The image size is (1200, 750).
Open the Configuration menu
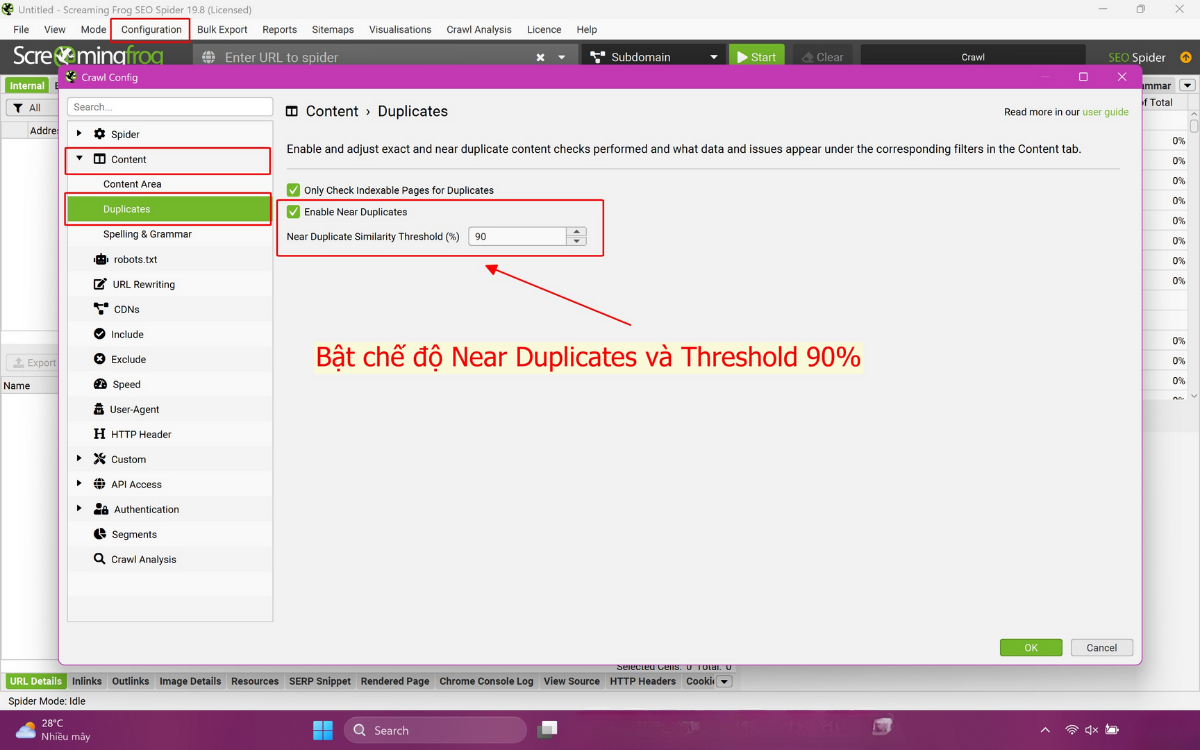pos(151,30)
